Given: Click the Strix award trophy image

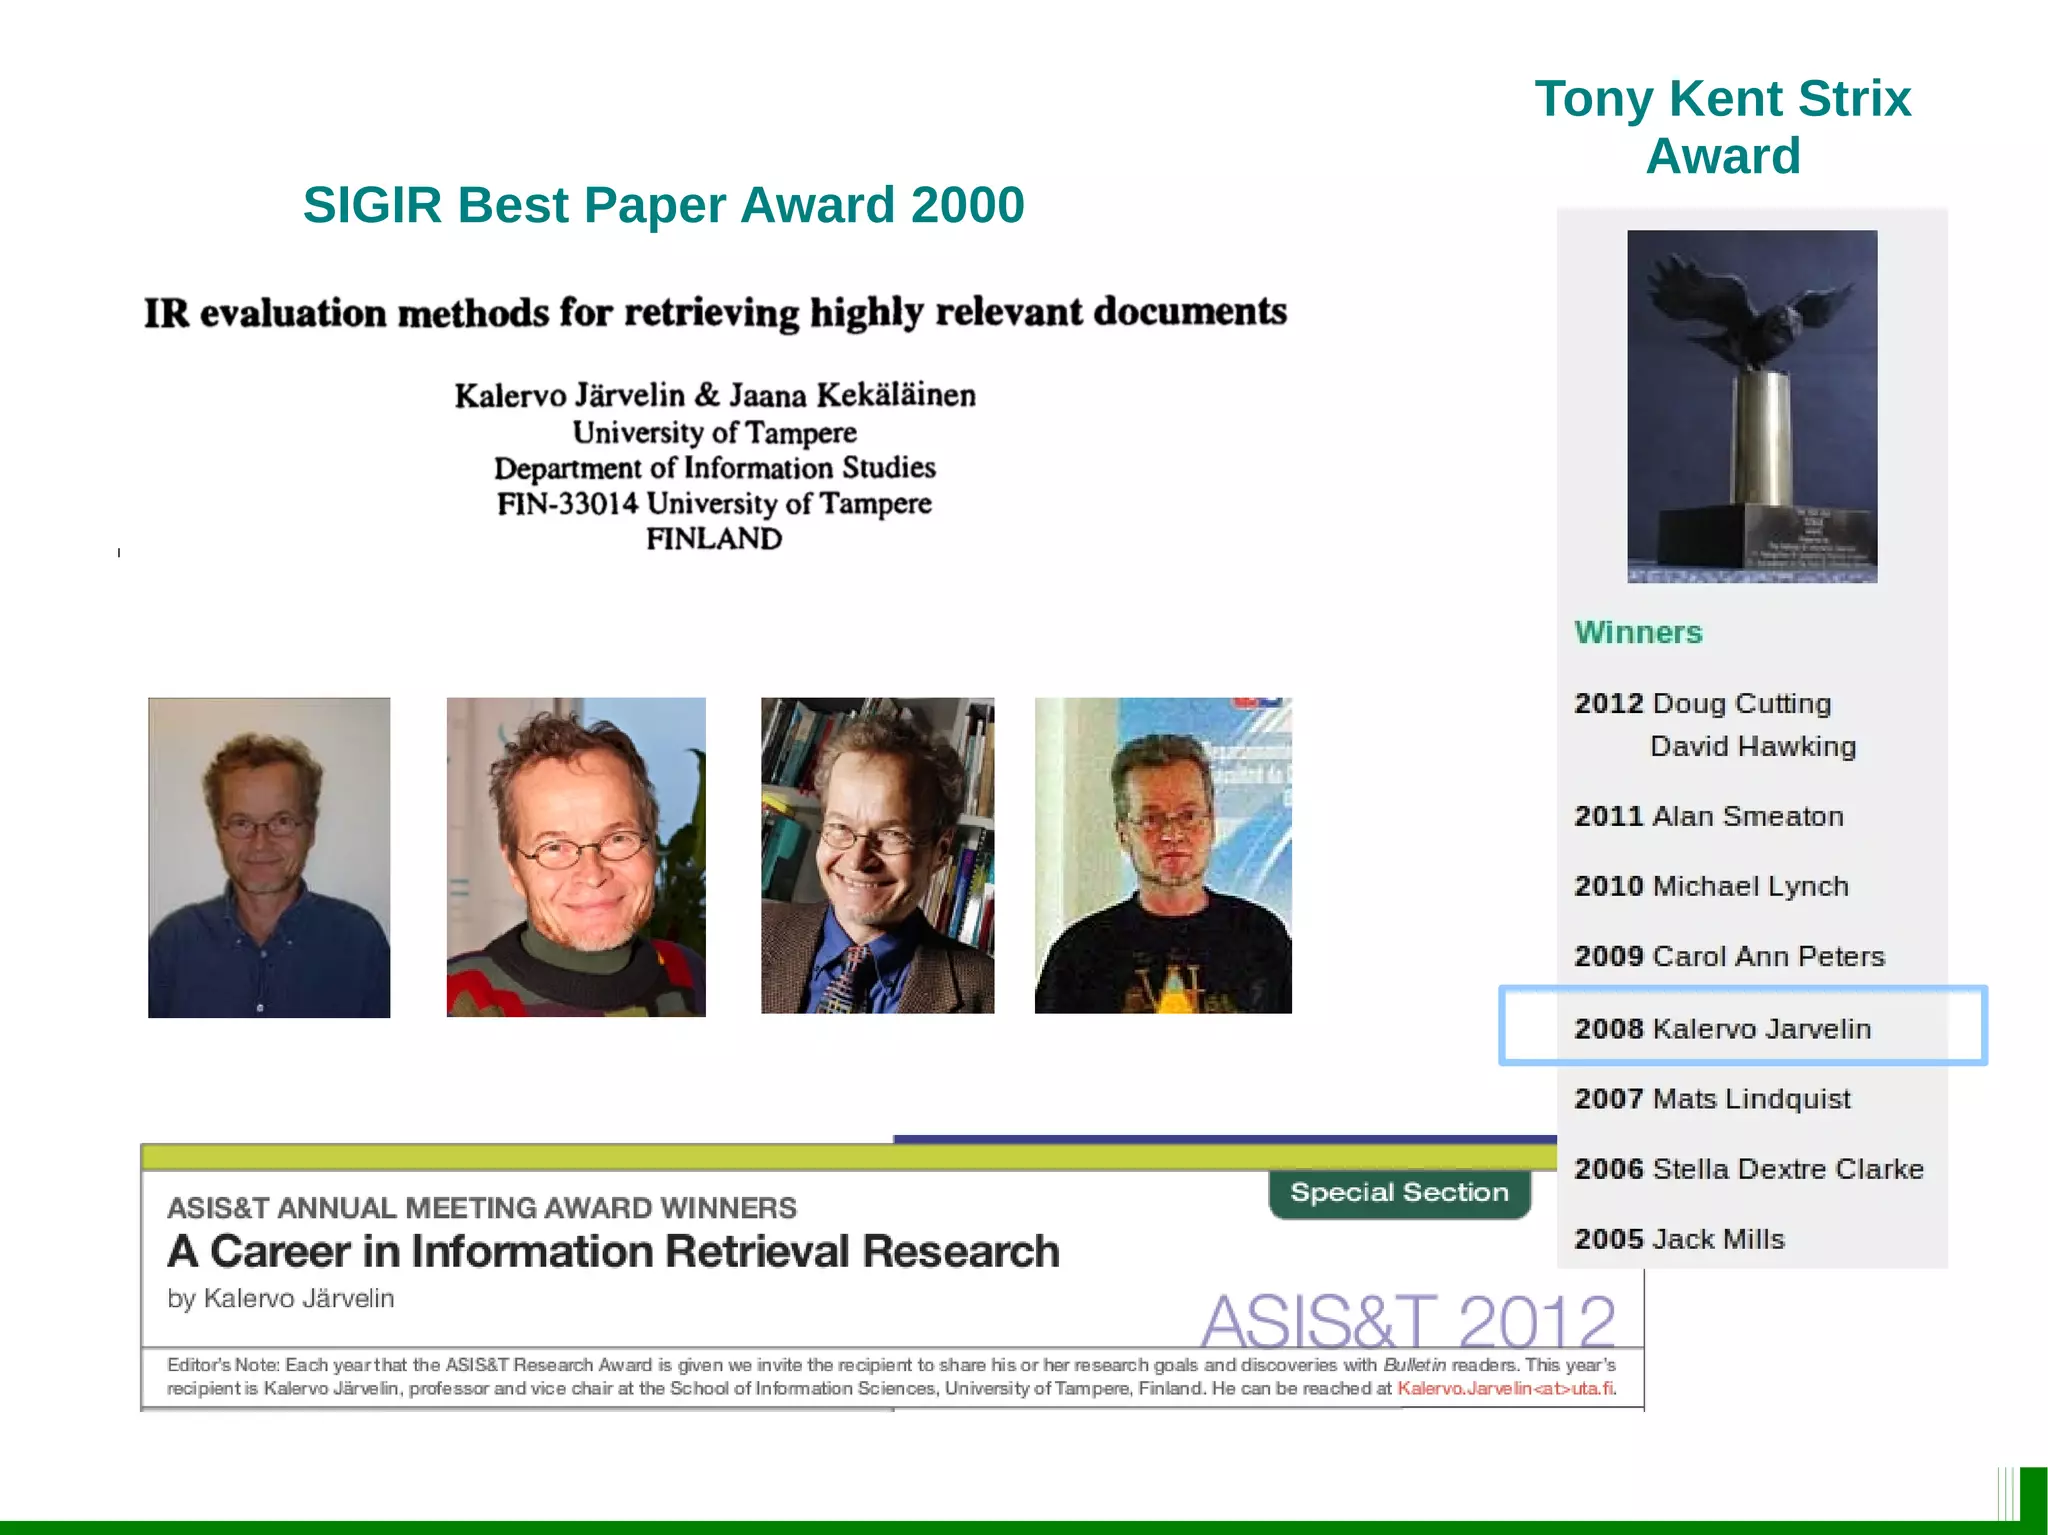Looking at the screenshot, I should [x=1752, y=406].
